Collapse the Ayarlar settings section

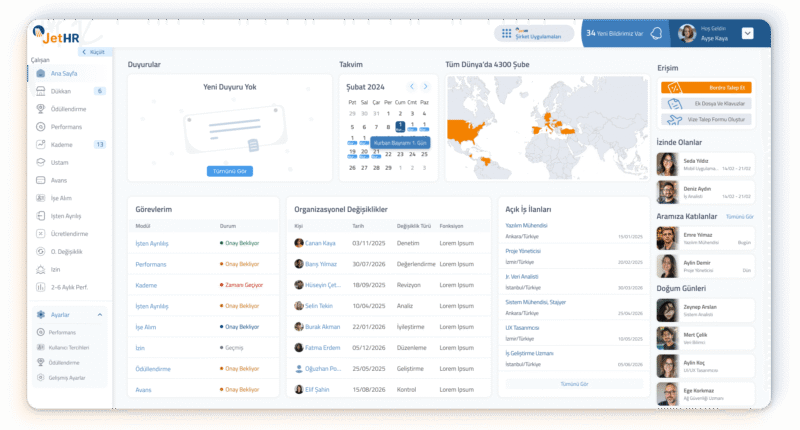coord(100,315)
